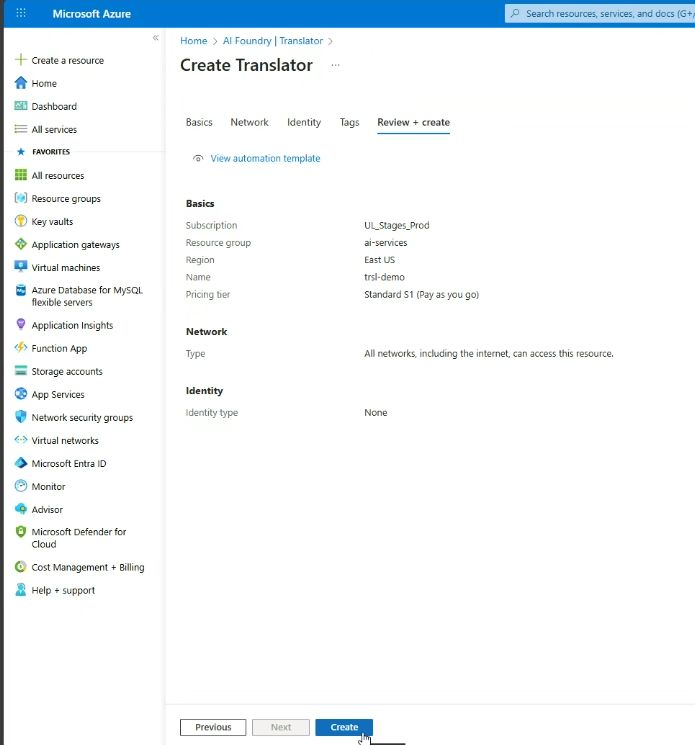This screenshot has height=745, width=695.
Task: Switch to the Basics tab
Action: (x=199, y=122)
